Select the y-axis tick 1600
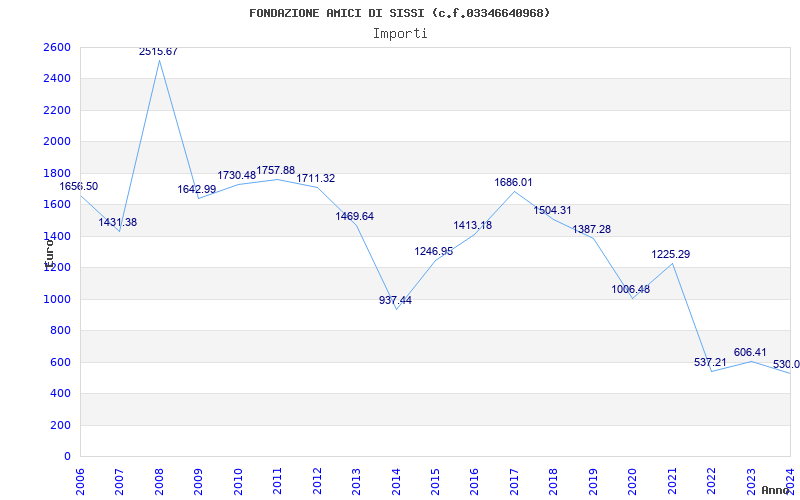The image size is (800, 500). (57, 205)
